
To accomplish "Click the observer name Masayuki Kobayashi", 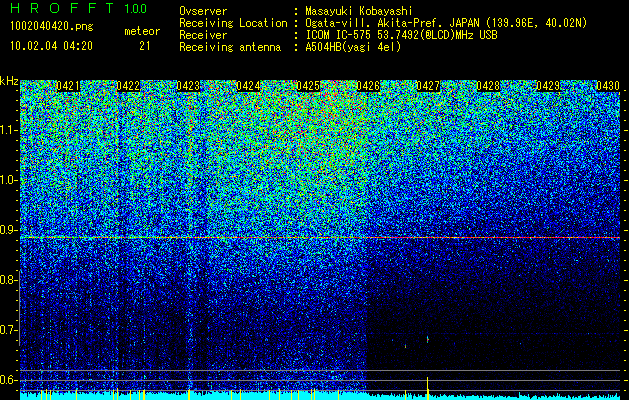I will pyautogui.click(x=359, y=11).
